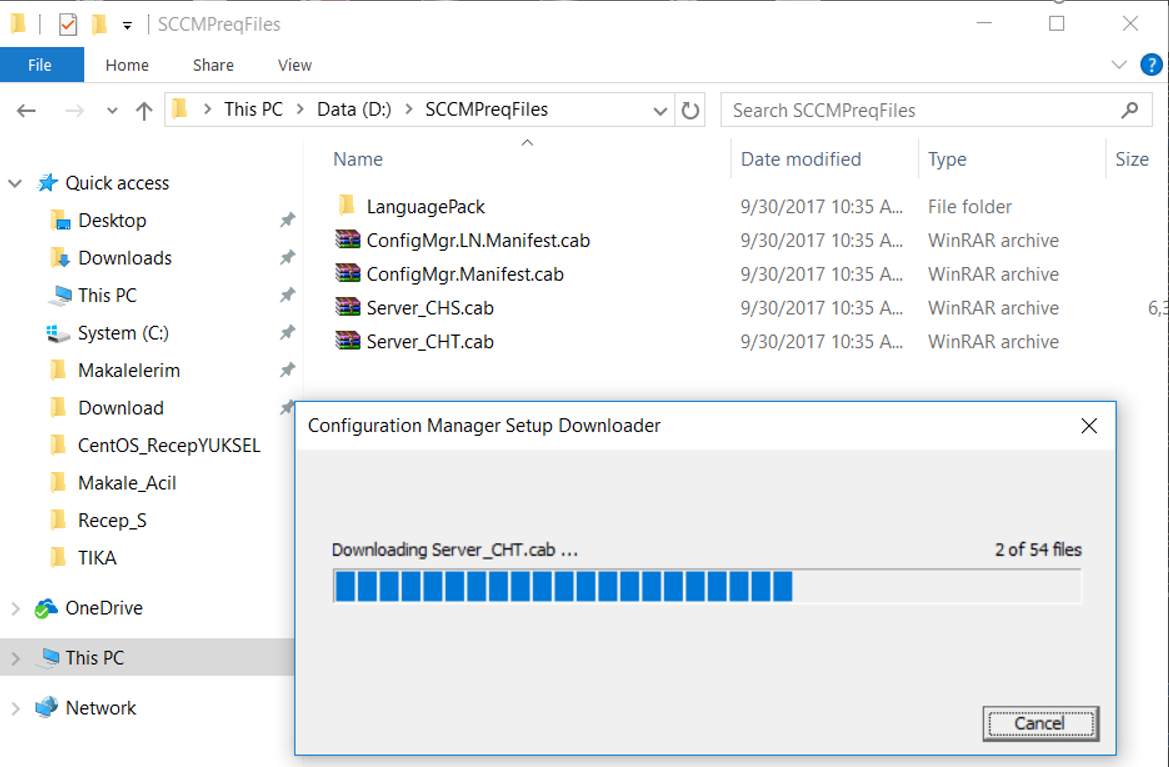Viewport: 1169px width, 767px height.
Task: Open the blue Help question mark icon
Action: click(1151, 65)
